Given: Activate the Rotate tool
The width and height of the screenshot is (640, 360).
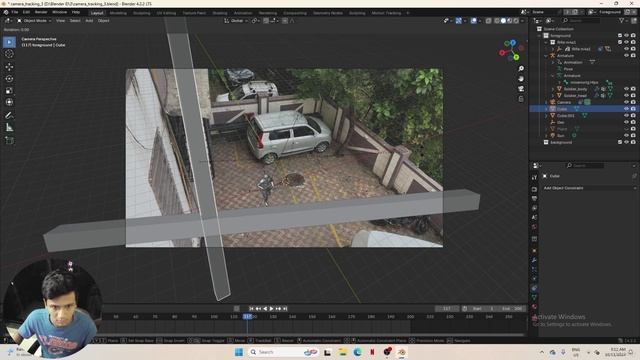Looking at the screenshot, I should point(9,78).
